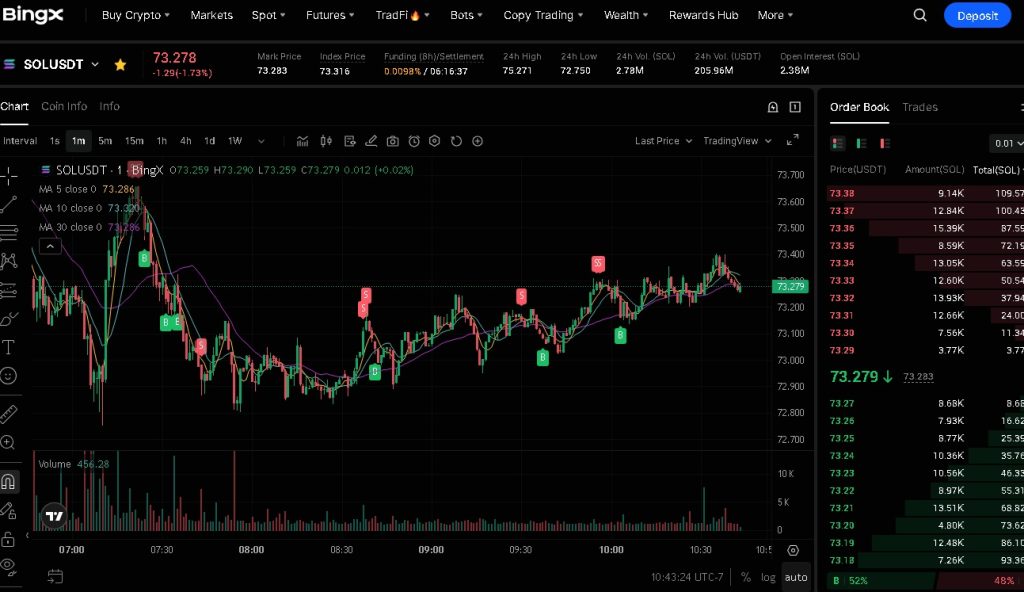Toggle the SOLUSDT favorite star
Screen dimensions: 1024x592
[x=120, y=65]
